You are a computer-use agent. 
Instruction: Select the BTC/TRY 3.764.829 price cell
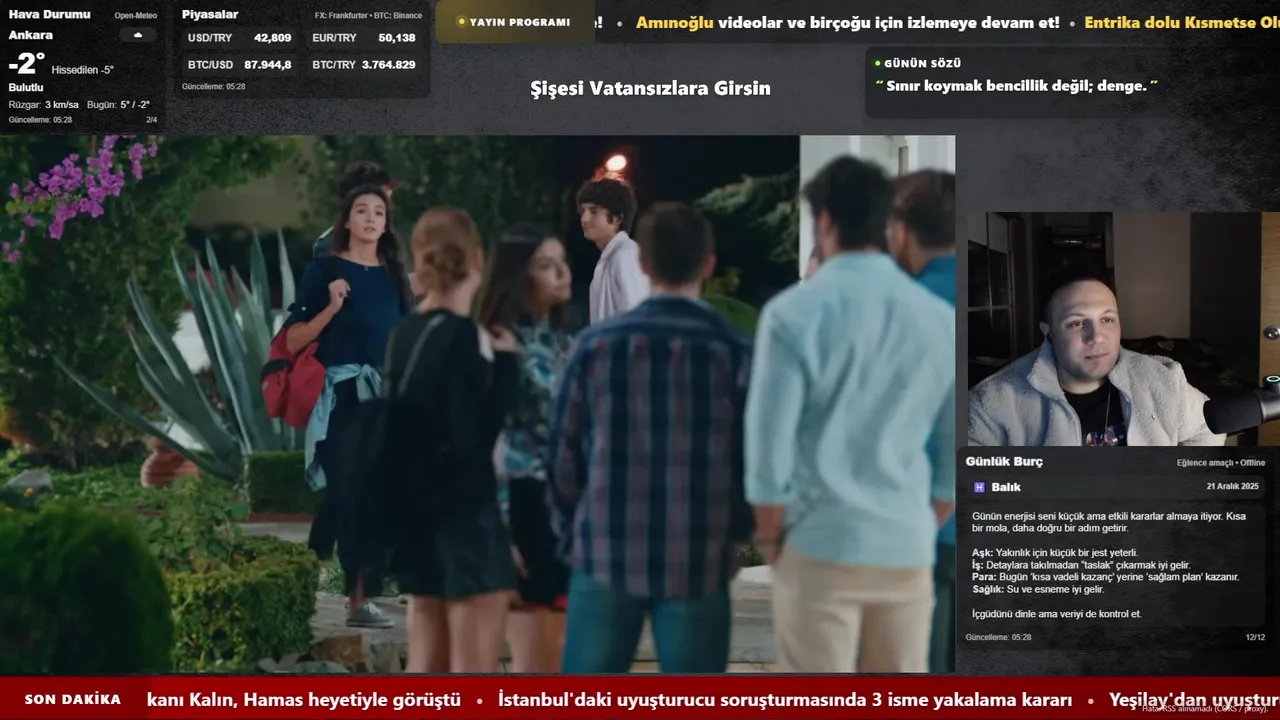pos(364,65)
